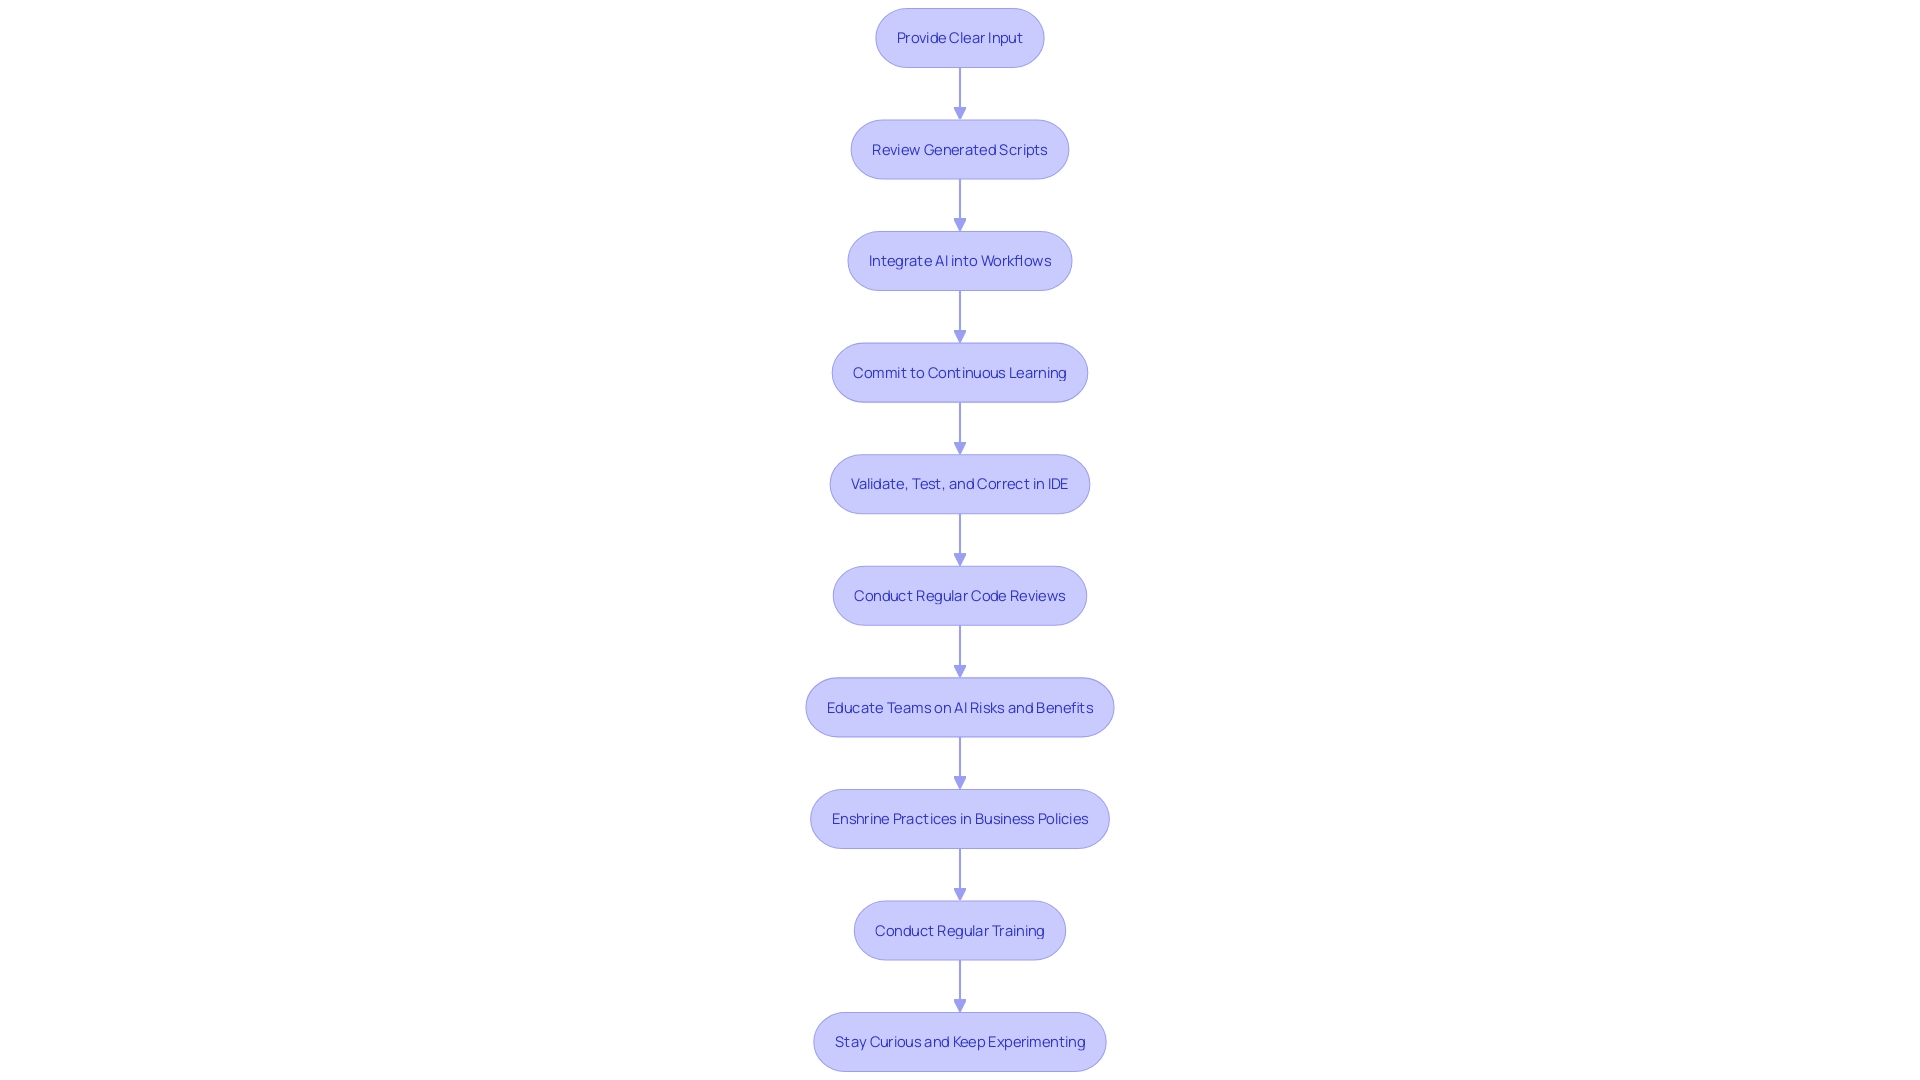
Task: Toggle the Conduct Regular Code Reviews step
Action: [960, 596]
